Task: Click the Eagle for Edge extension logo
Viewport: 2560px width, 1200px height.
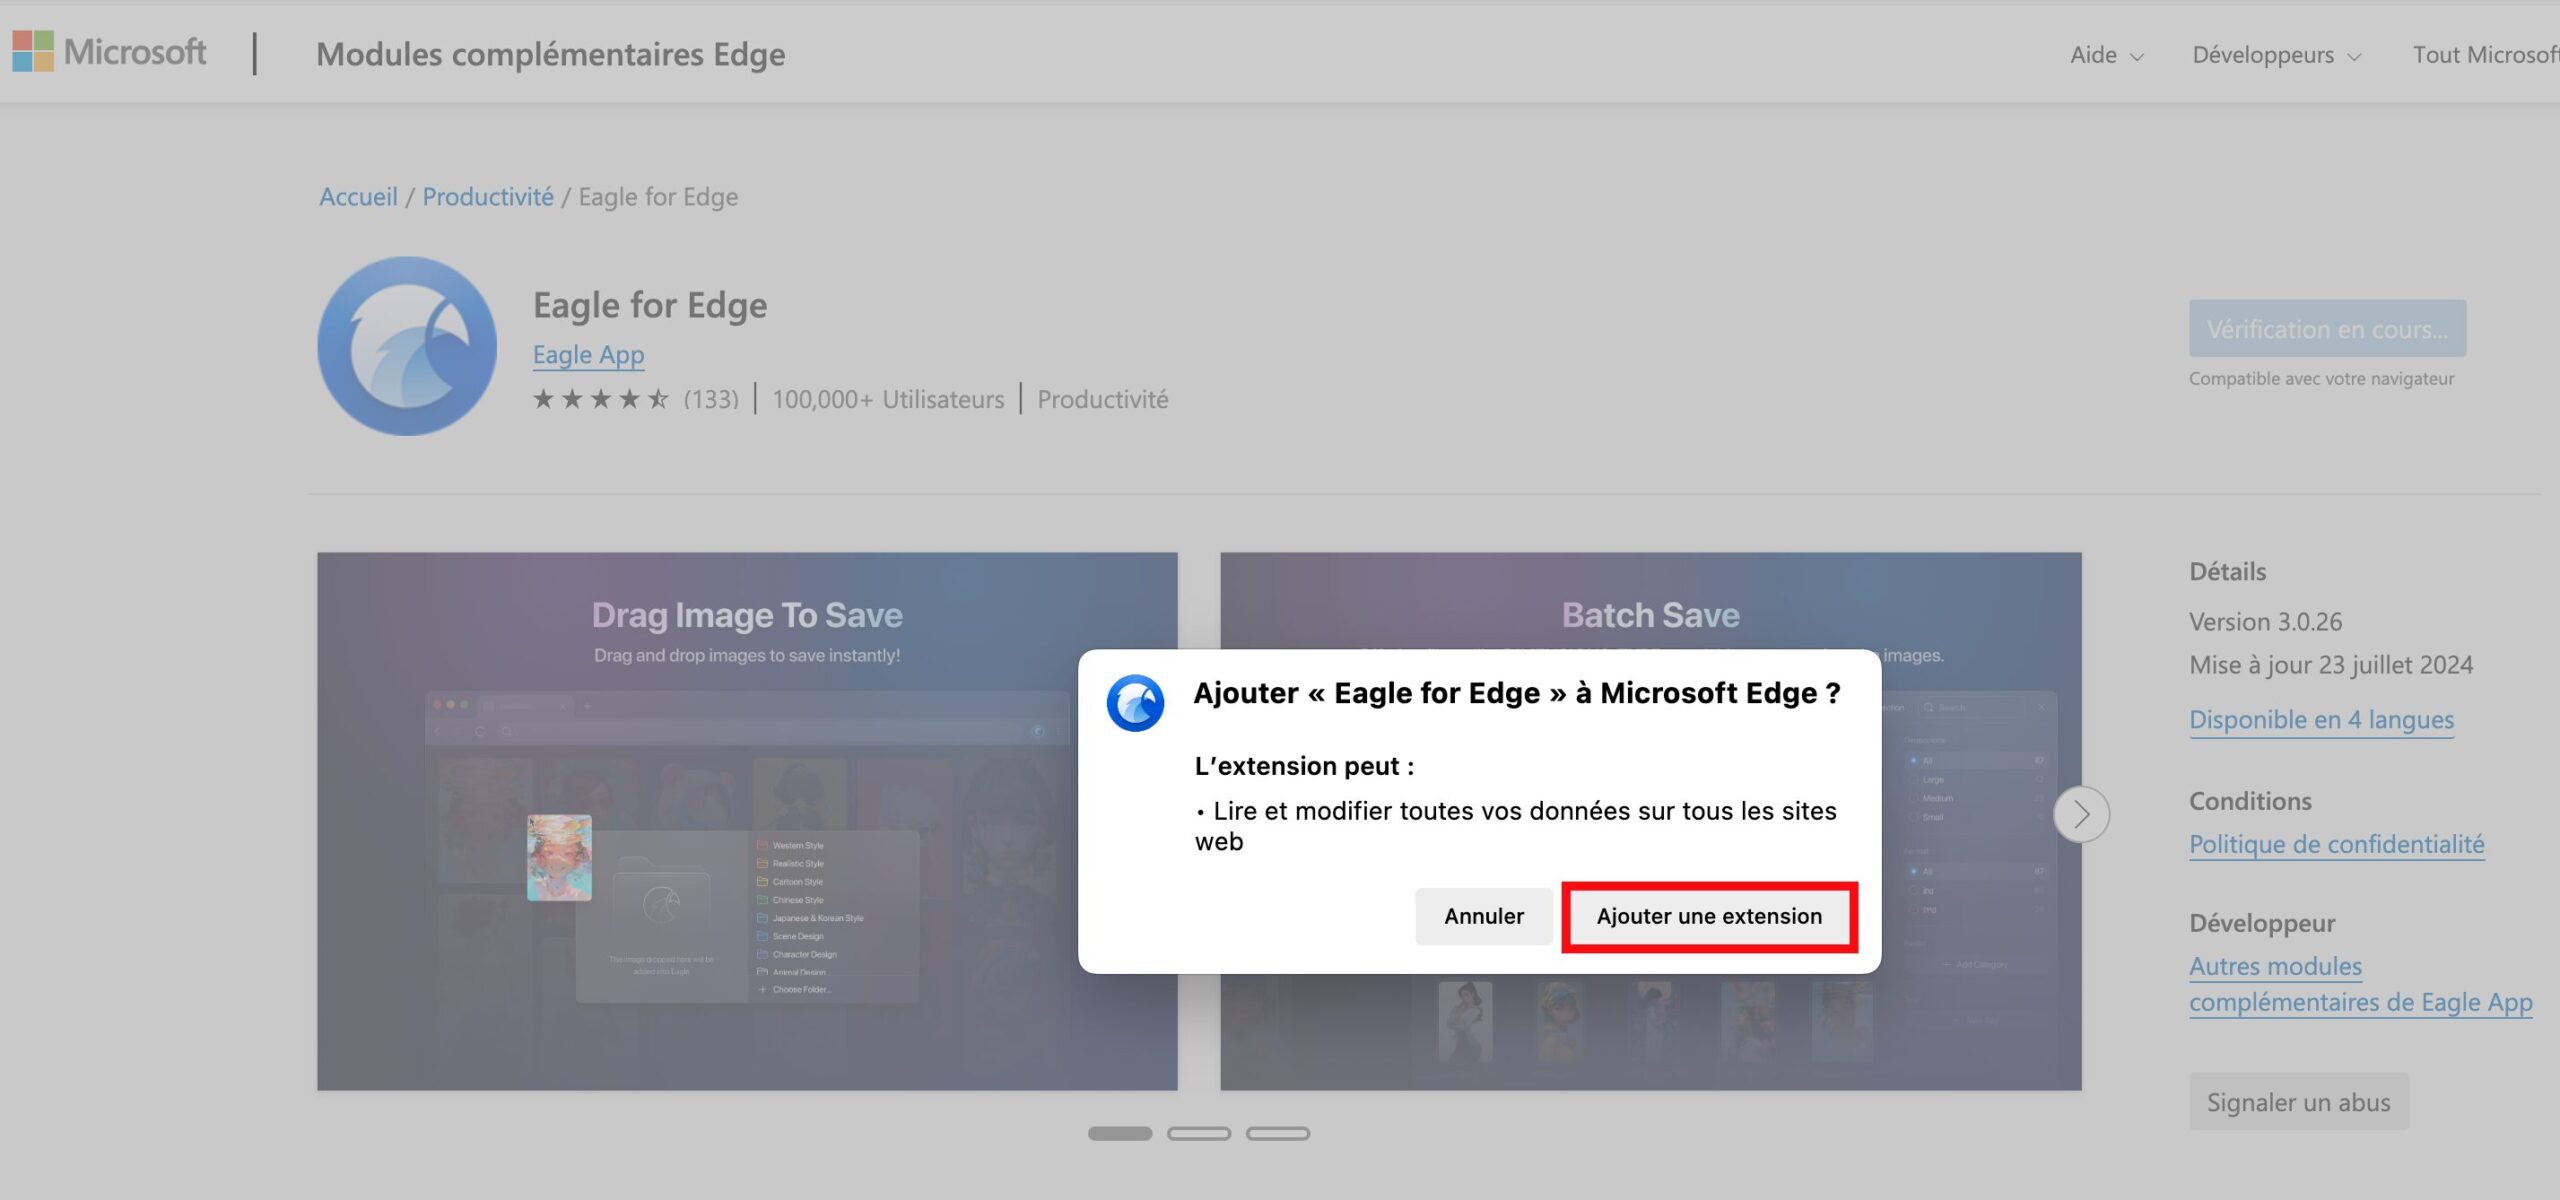Action: (407, 346)
